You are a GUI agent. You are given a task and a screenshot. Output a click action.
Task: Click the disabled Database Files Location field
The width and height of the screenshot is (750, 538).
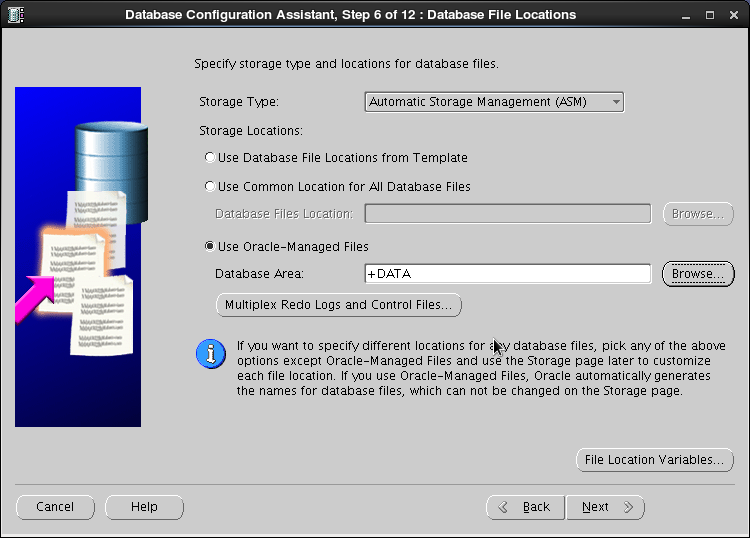point(507,213)
